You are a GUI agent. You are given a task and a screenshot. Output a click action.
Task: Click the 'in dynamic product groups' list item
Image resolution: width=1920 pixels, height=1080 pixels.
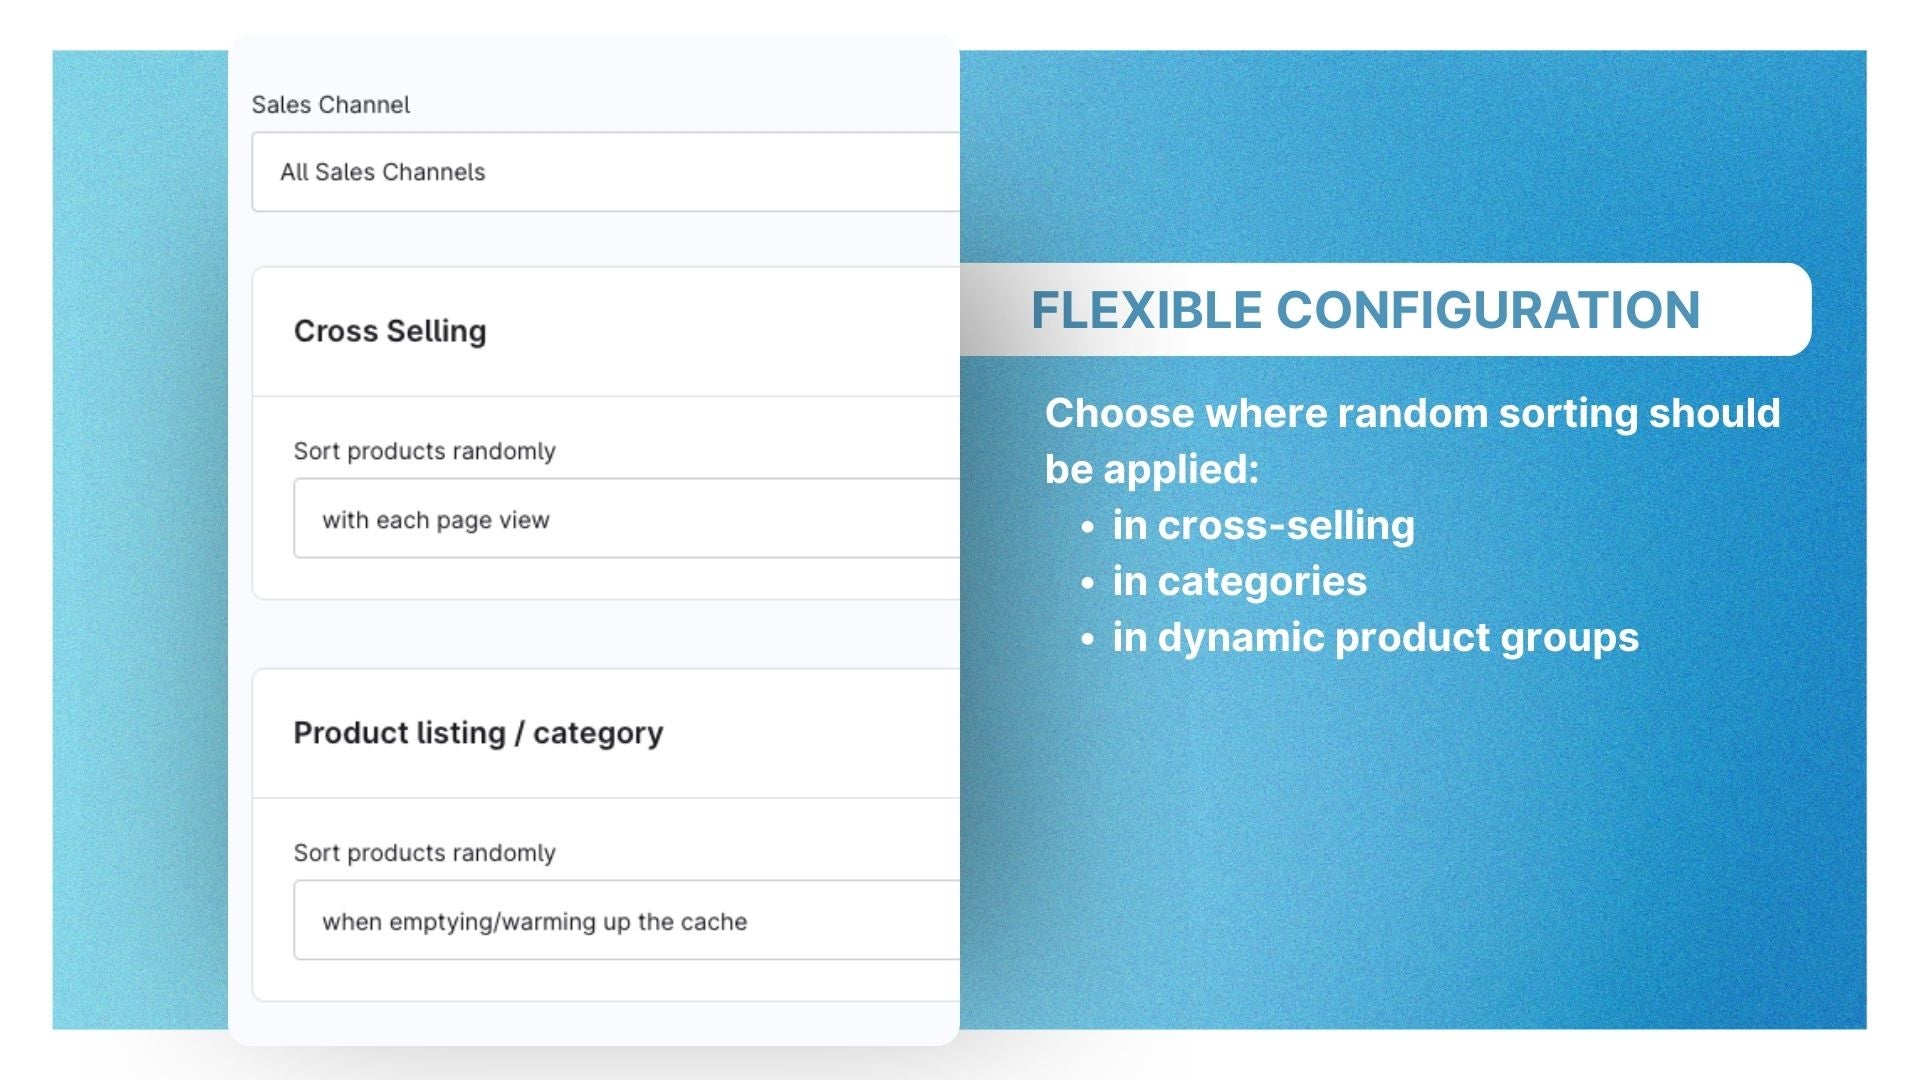pos(1375,638)
